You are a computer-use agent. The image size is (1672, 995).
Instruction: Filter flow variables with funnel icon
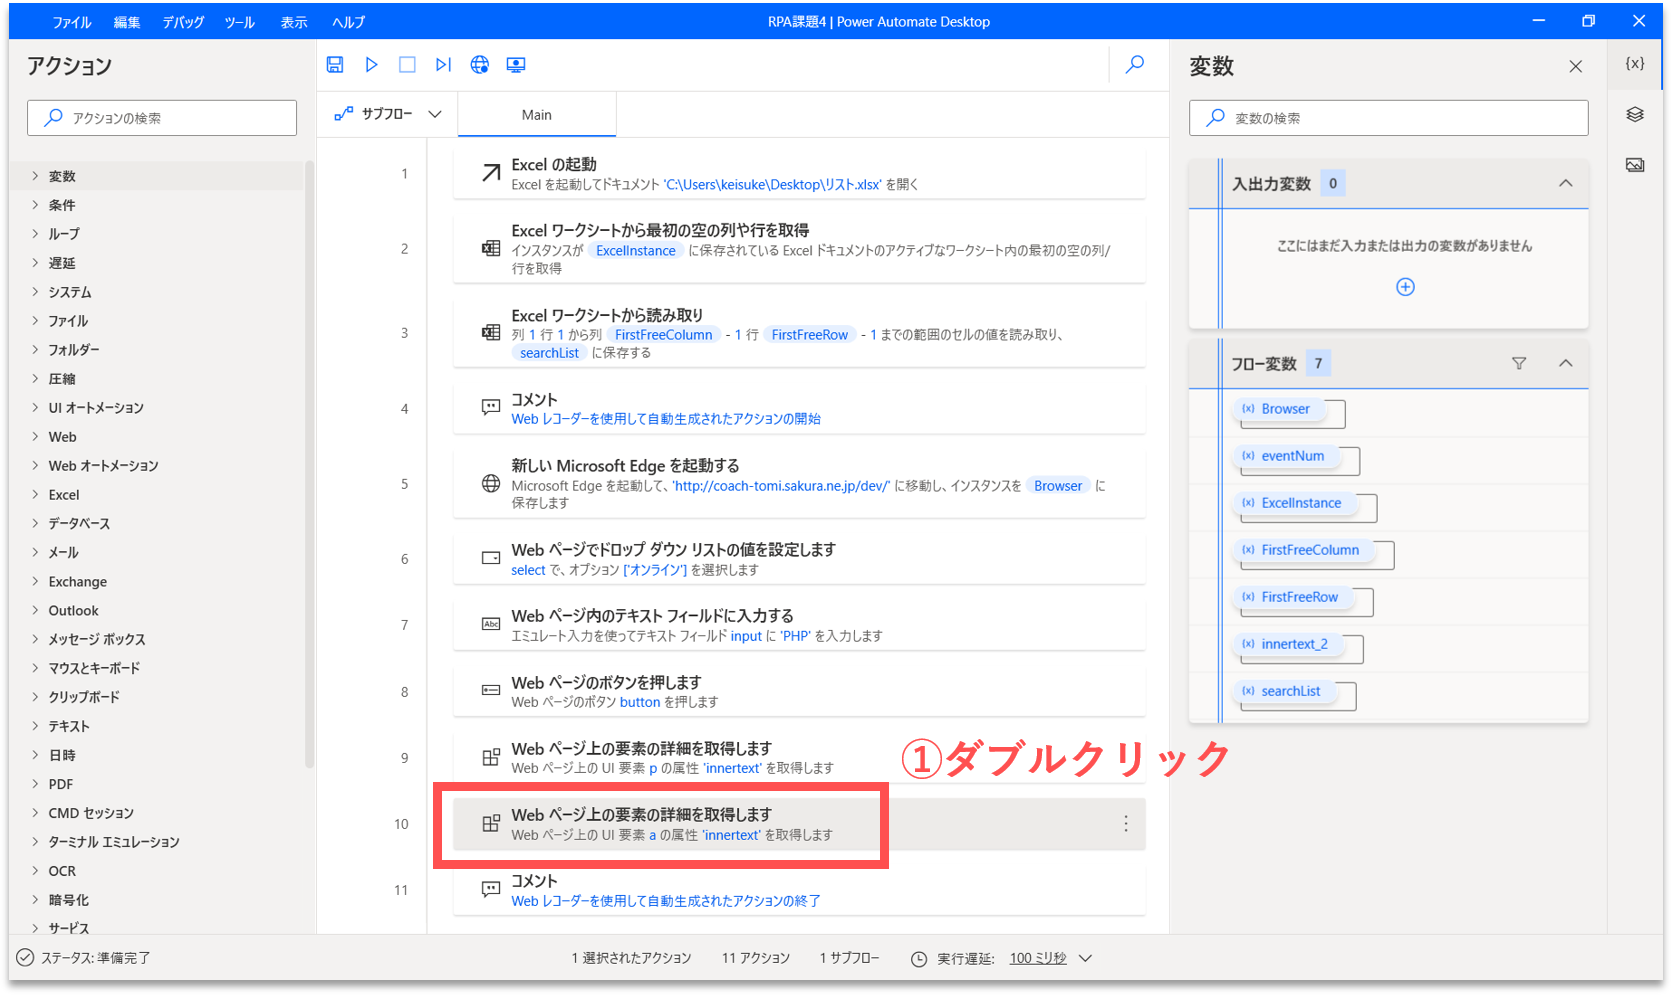pos(1519,364)
